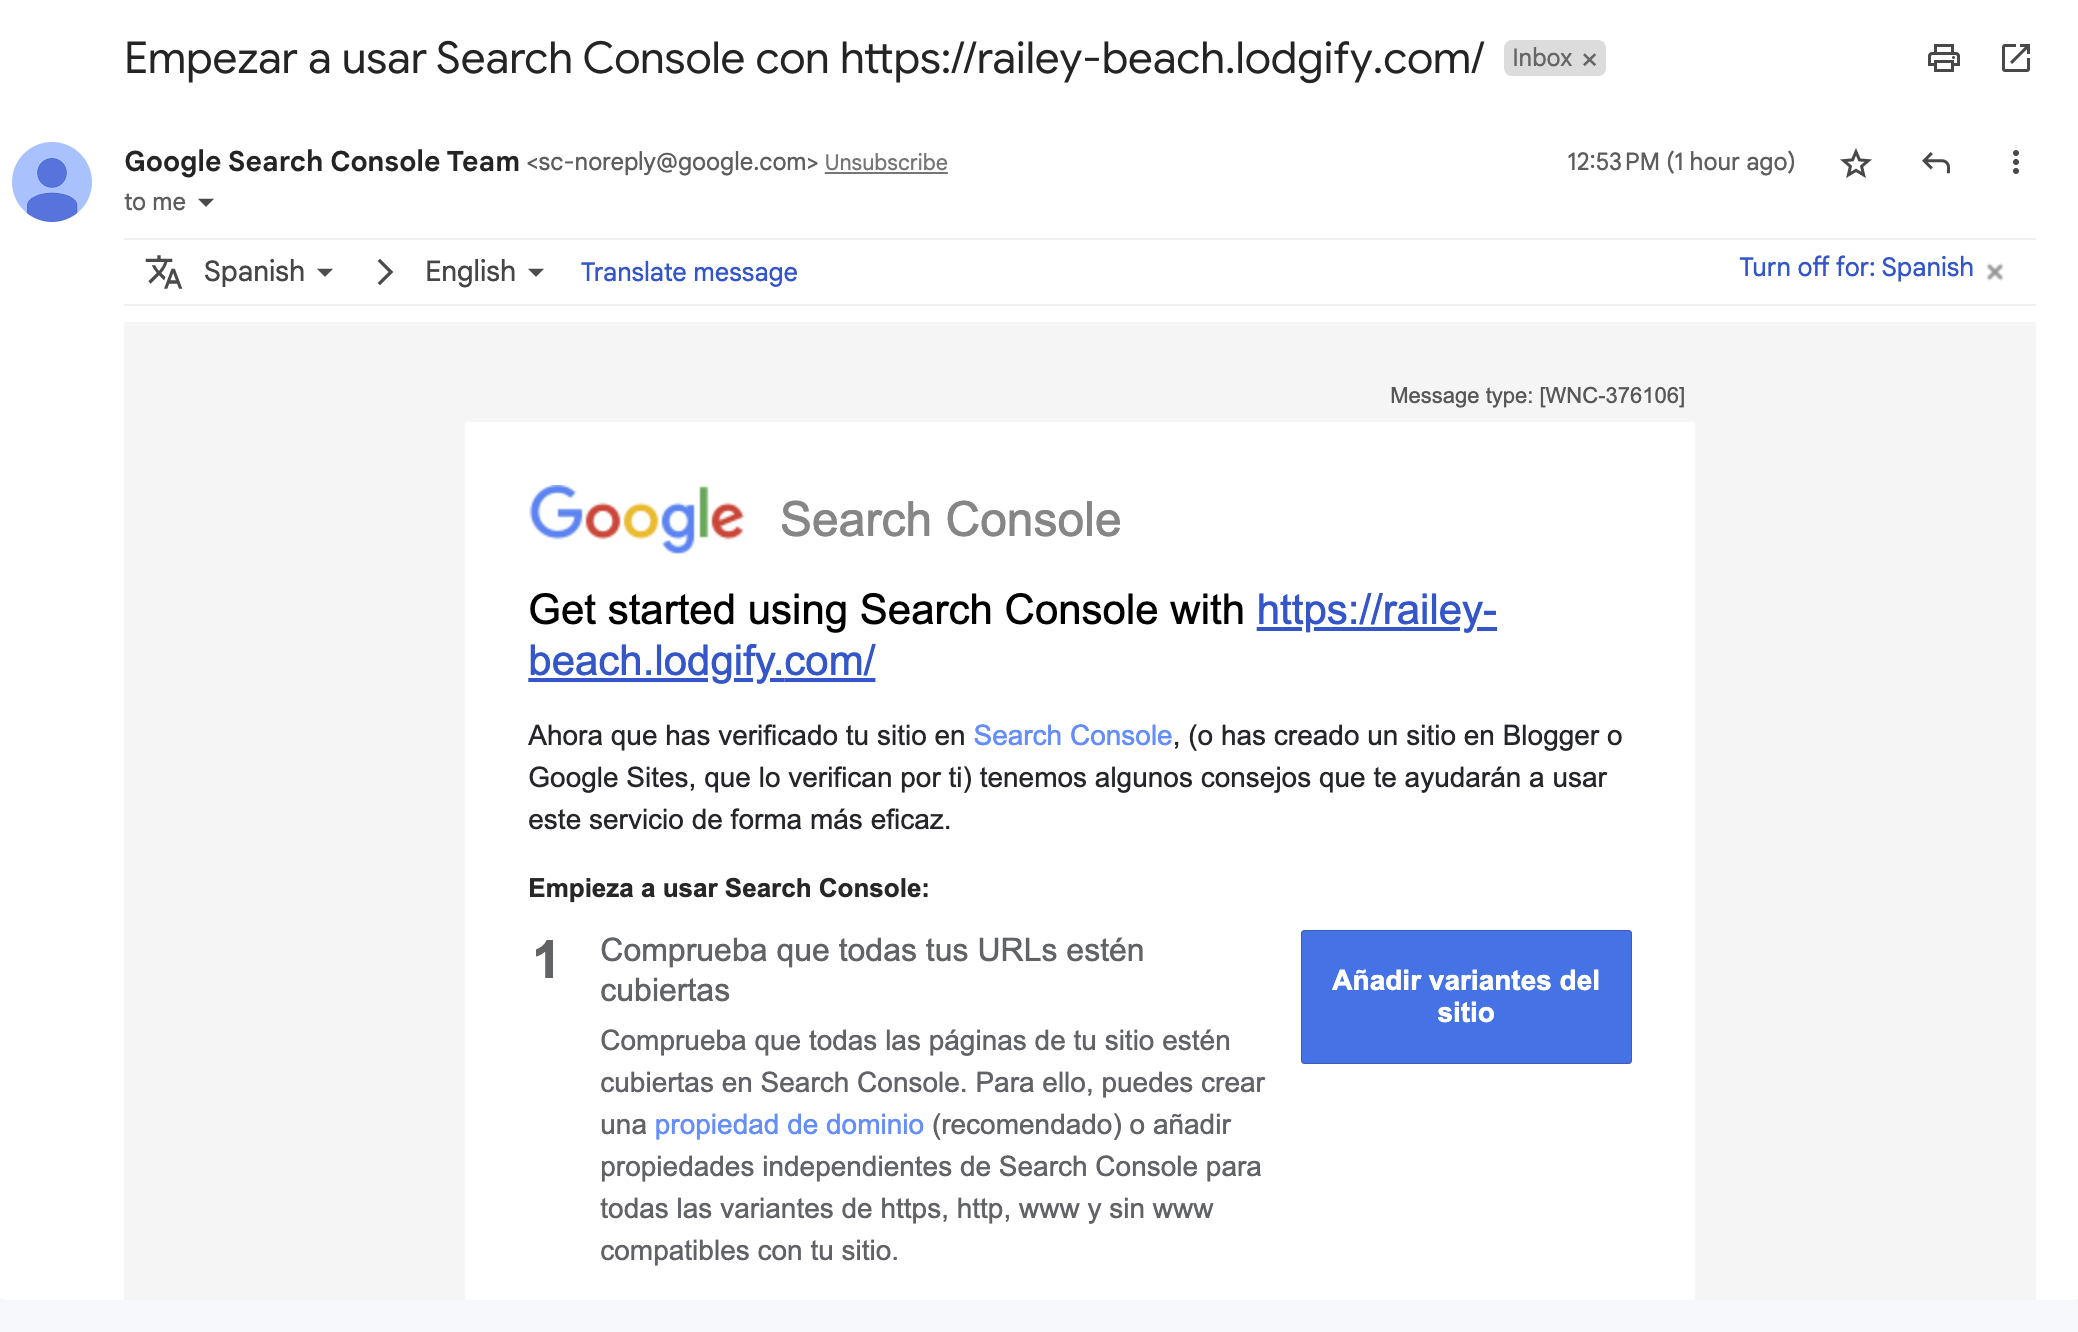Turn off translation for Spanish
Viewport: 2078px width, 1332px height.
[x=1855, y=268]
